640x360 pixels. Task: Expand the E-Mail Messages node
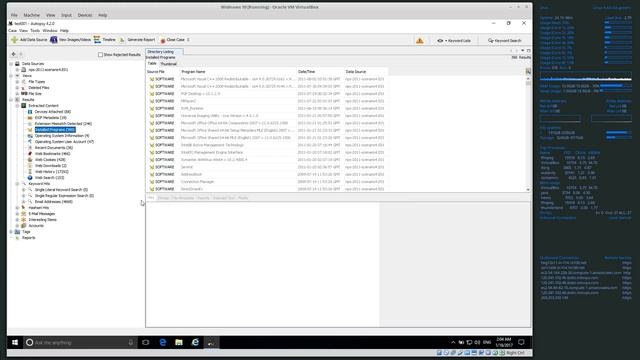[17, 214]
